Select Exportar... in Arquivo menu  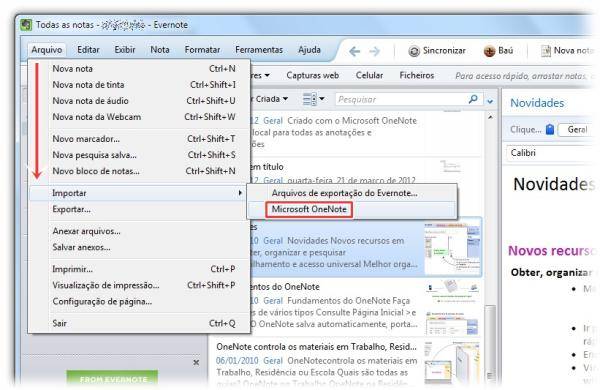(140, 209)
